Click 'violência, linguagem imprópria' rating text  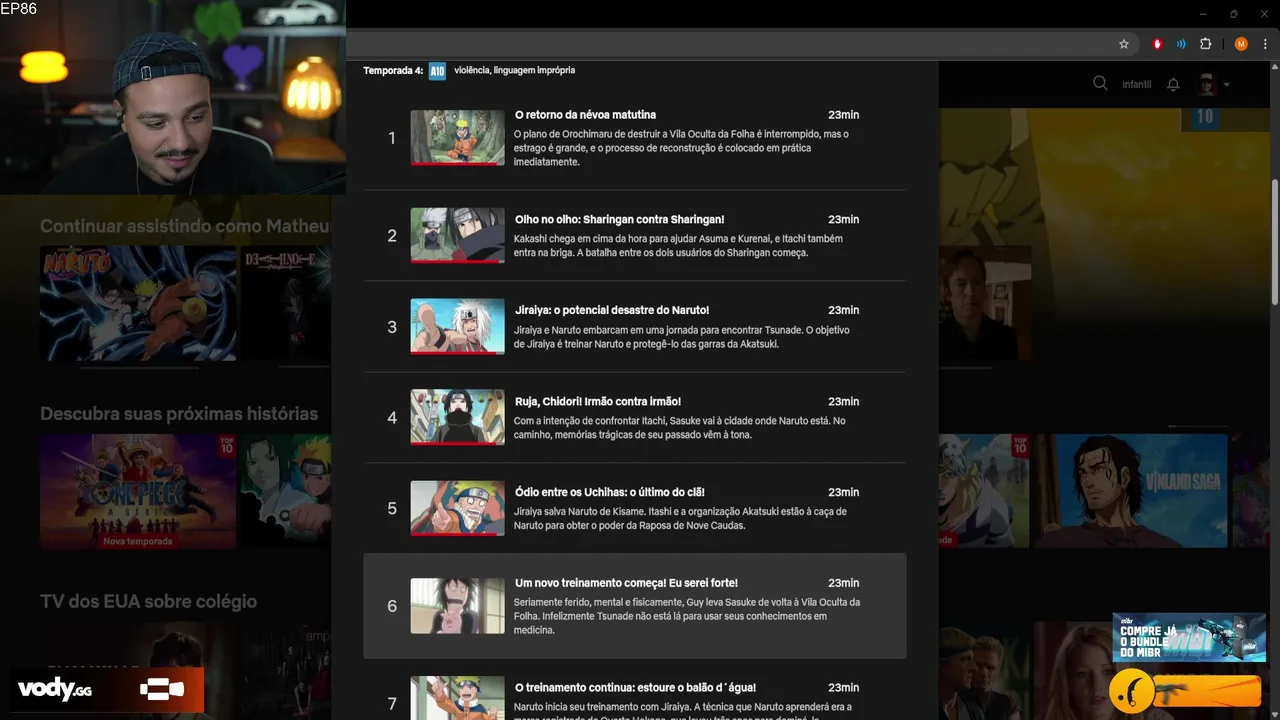pos(514,71)
